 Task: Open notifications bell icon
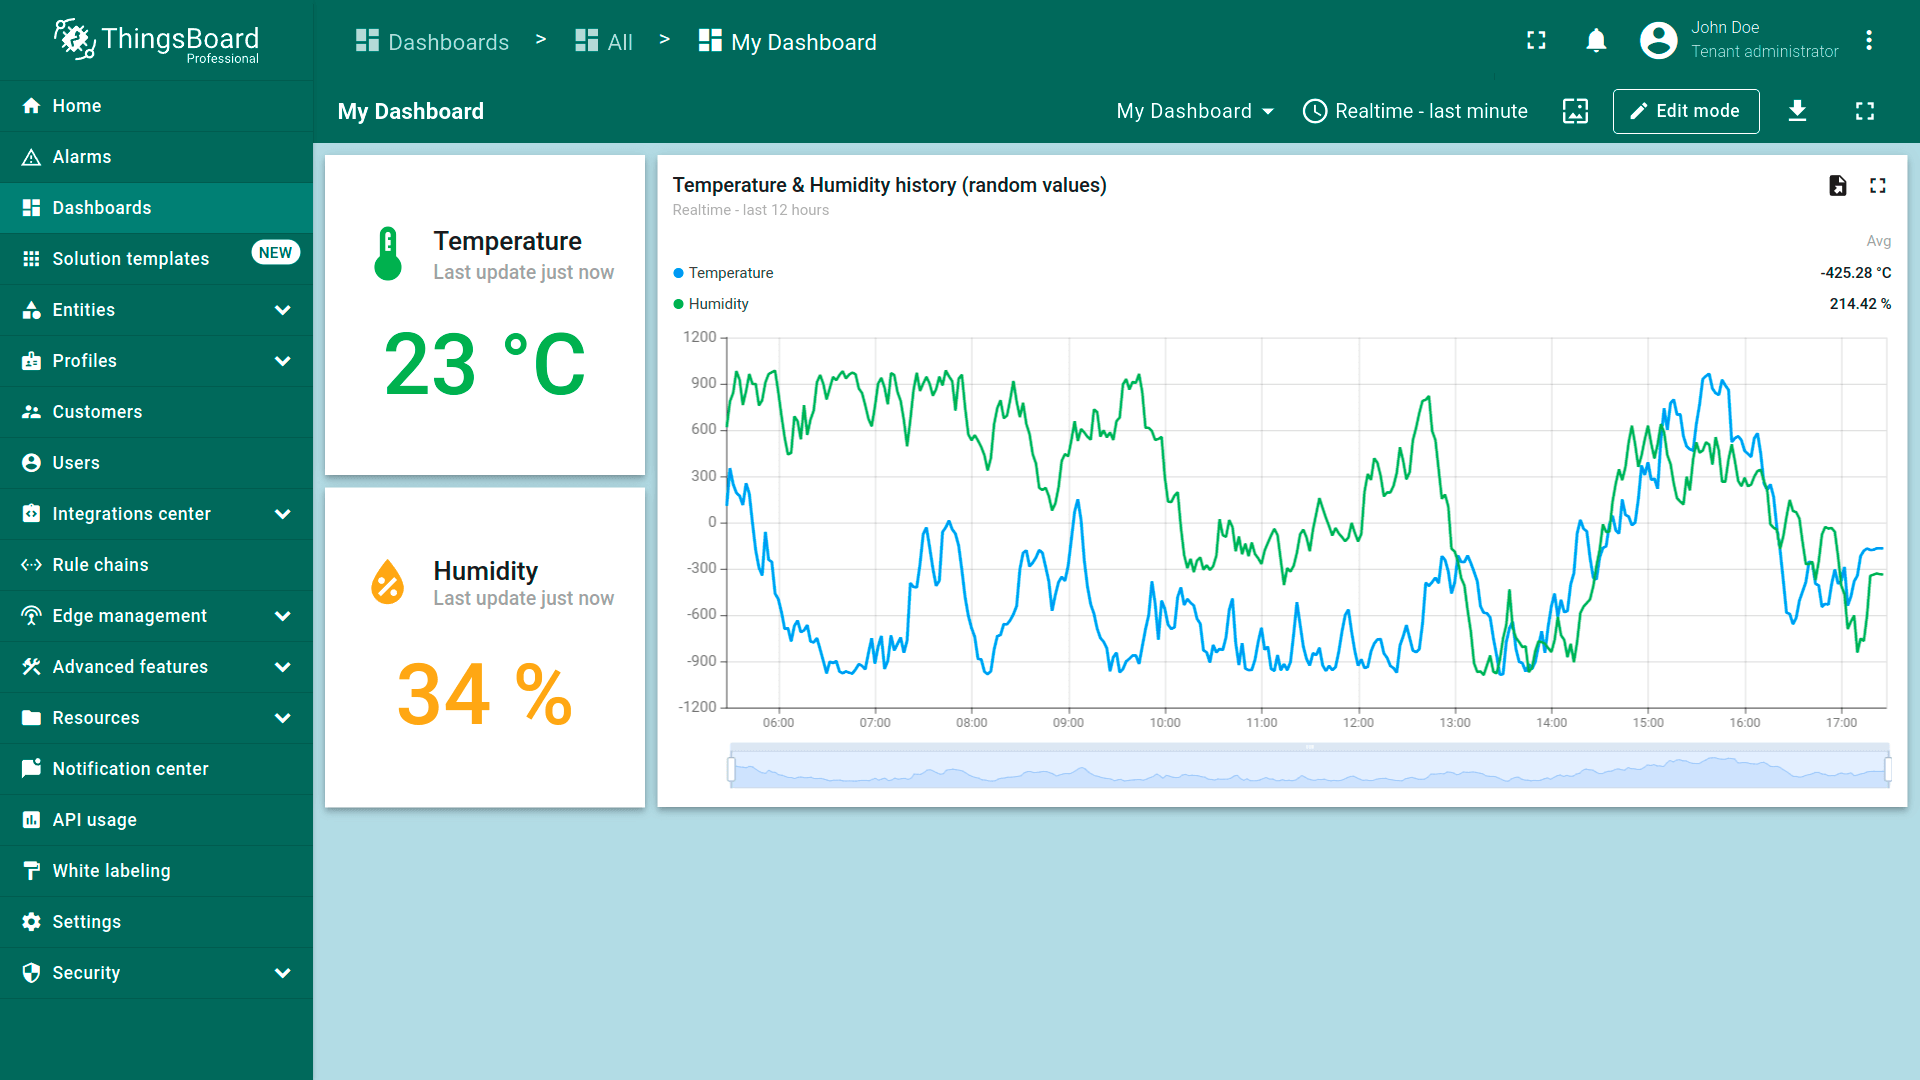pyautogui.click(x=1596, y=41)
